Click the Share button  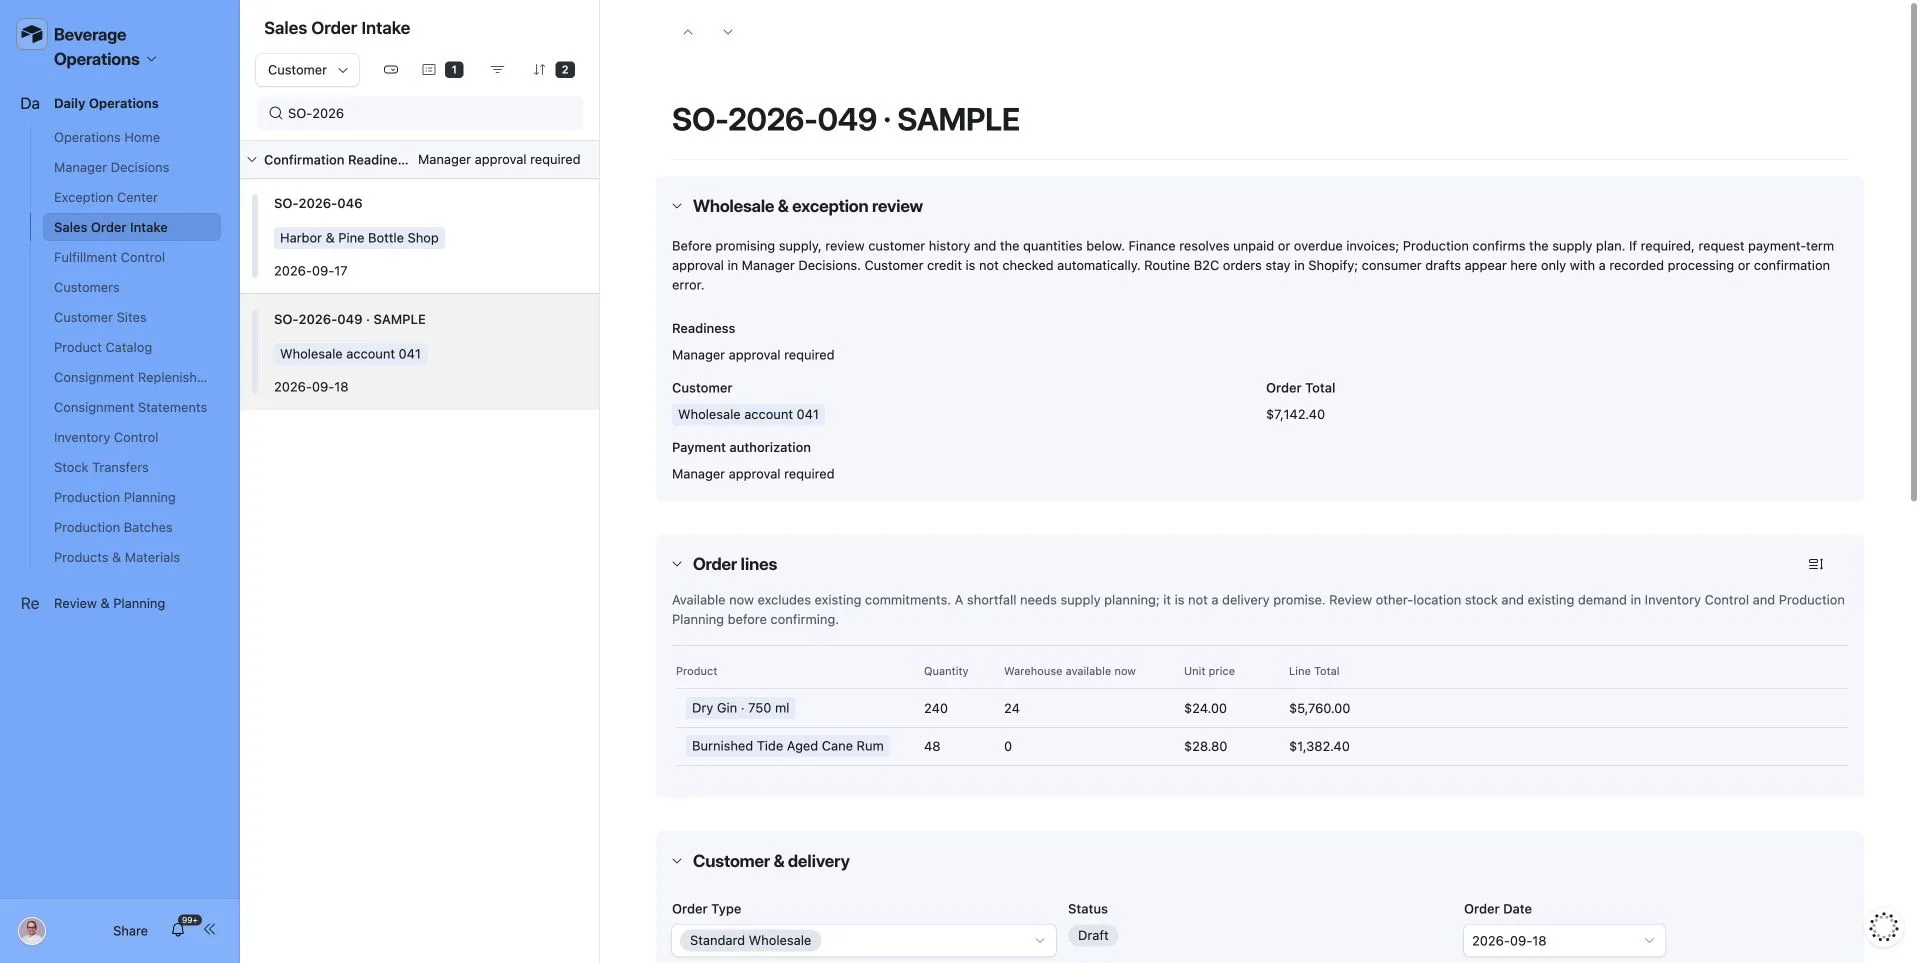pyautogui.click(x=130, y=931)
